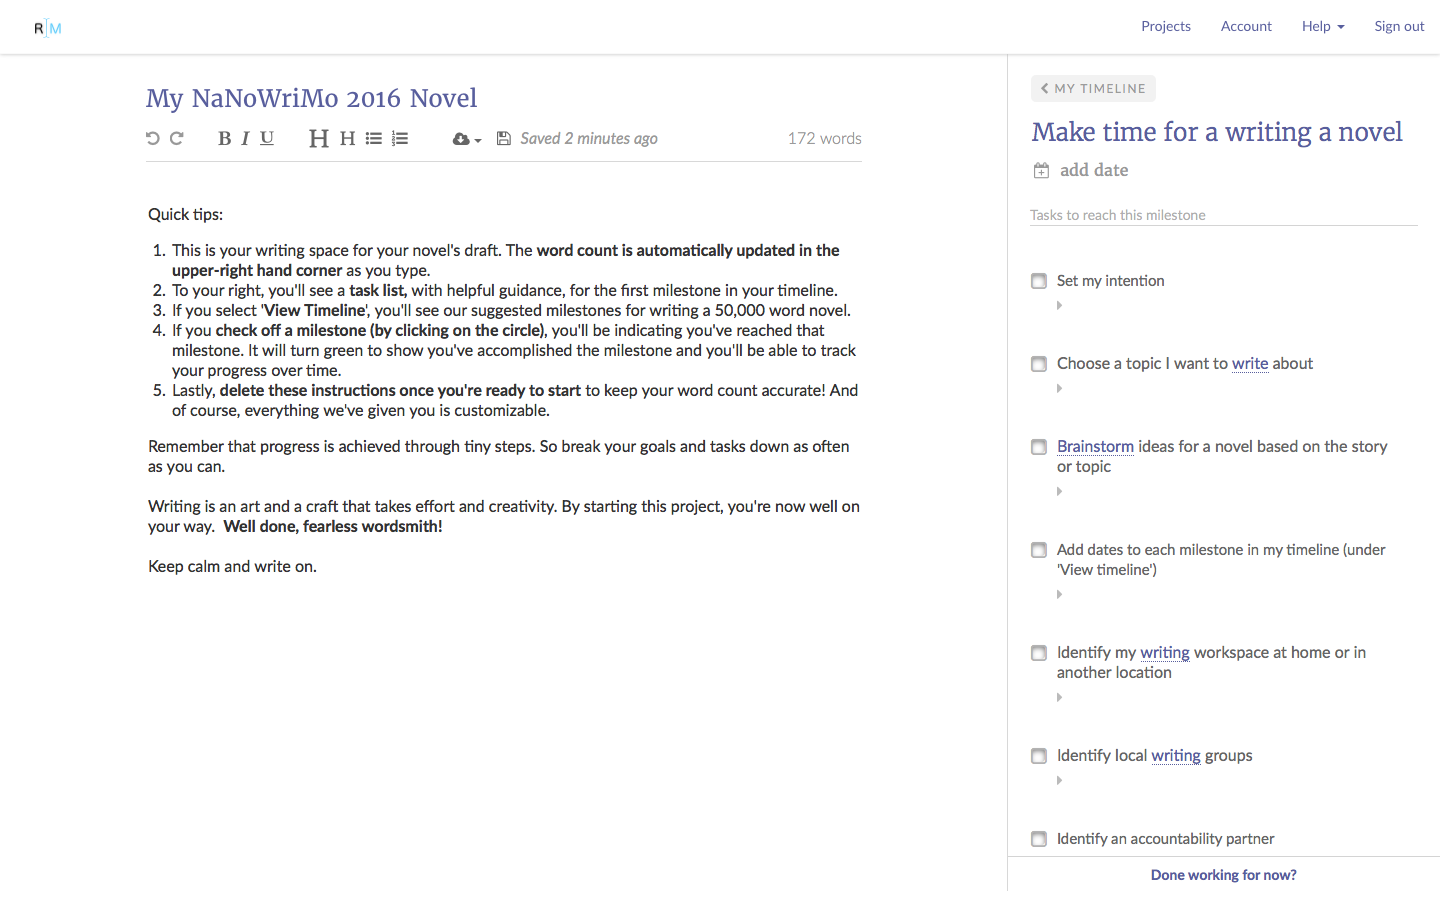Check 'Brainstorm ideas for a novel' task
1440x900 pixels.
[x=1039, y=447]
